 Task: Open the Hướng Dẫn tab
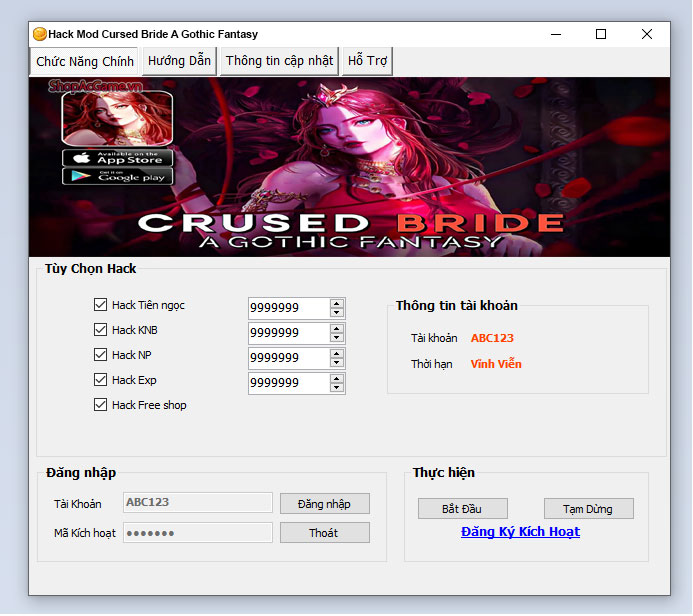[x=179, y=61]
